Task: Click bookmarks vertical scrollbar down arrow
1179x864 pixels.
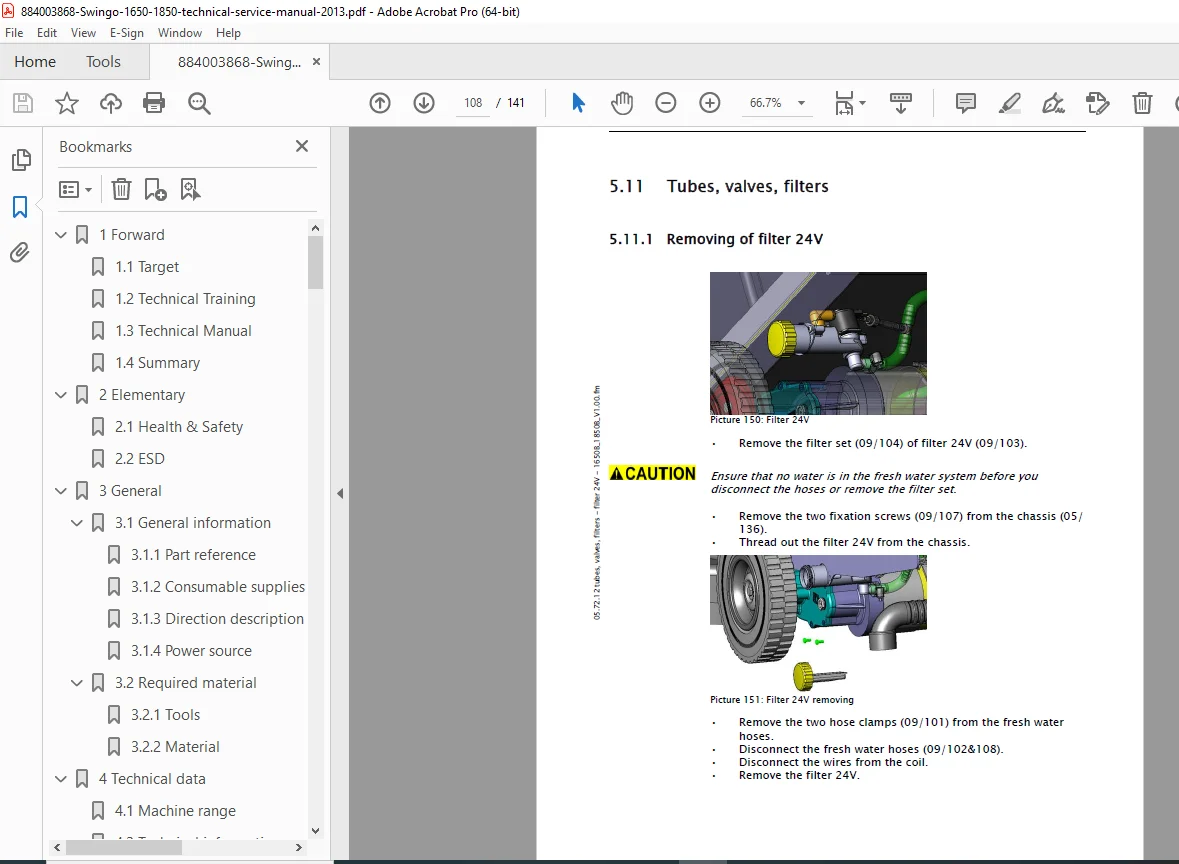Action: (x=315, y=831)
